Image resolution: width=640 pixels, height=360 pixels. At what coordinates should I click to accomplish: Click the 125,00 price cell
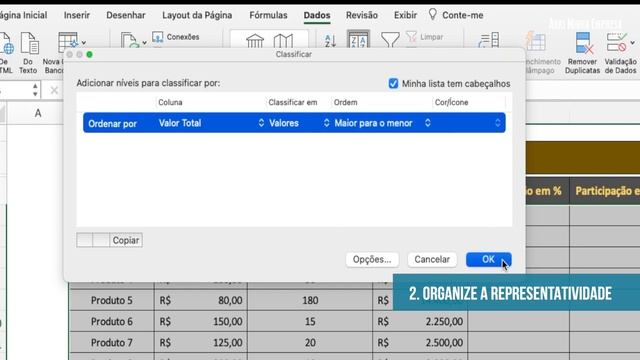coord(200,343)
